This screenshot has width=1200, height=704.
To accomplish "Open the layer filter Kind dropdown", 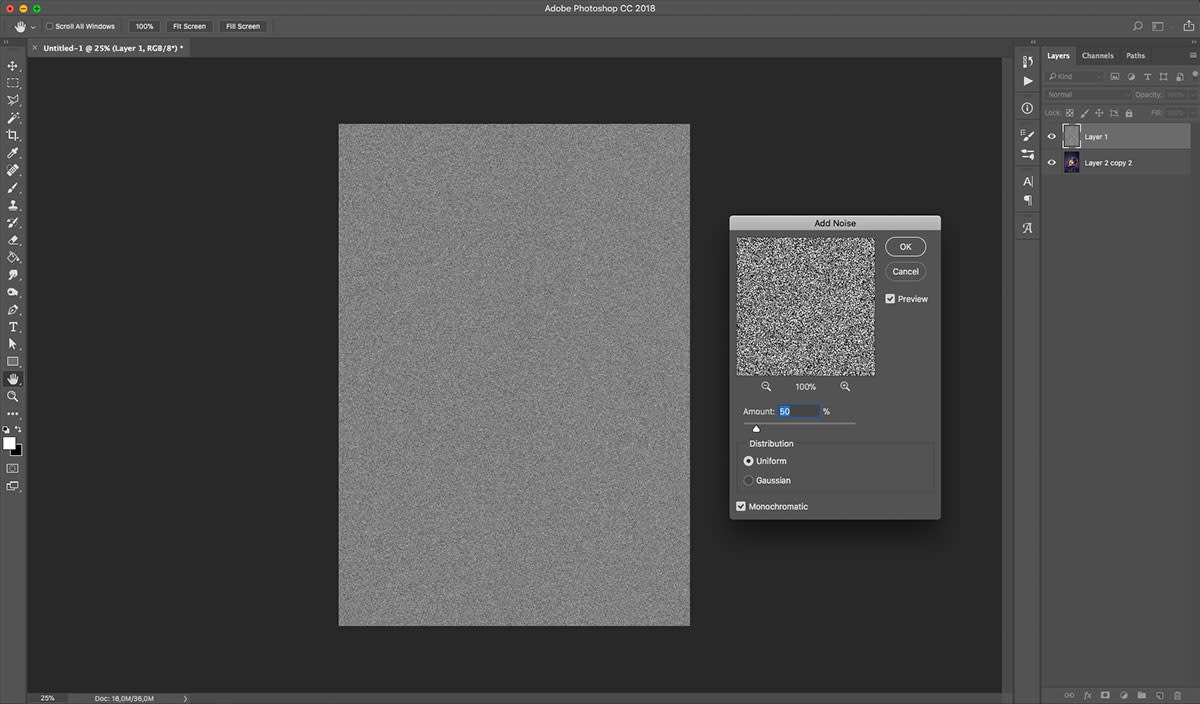I will coord(1075,77).
